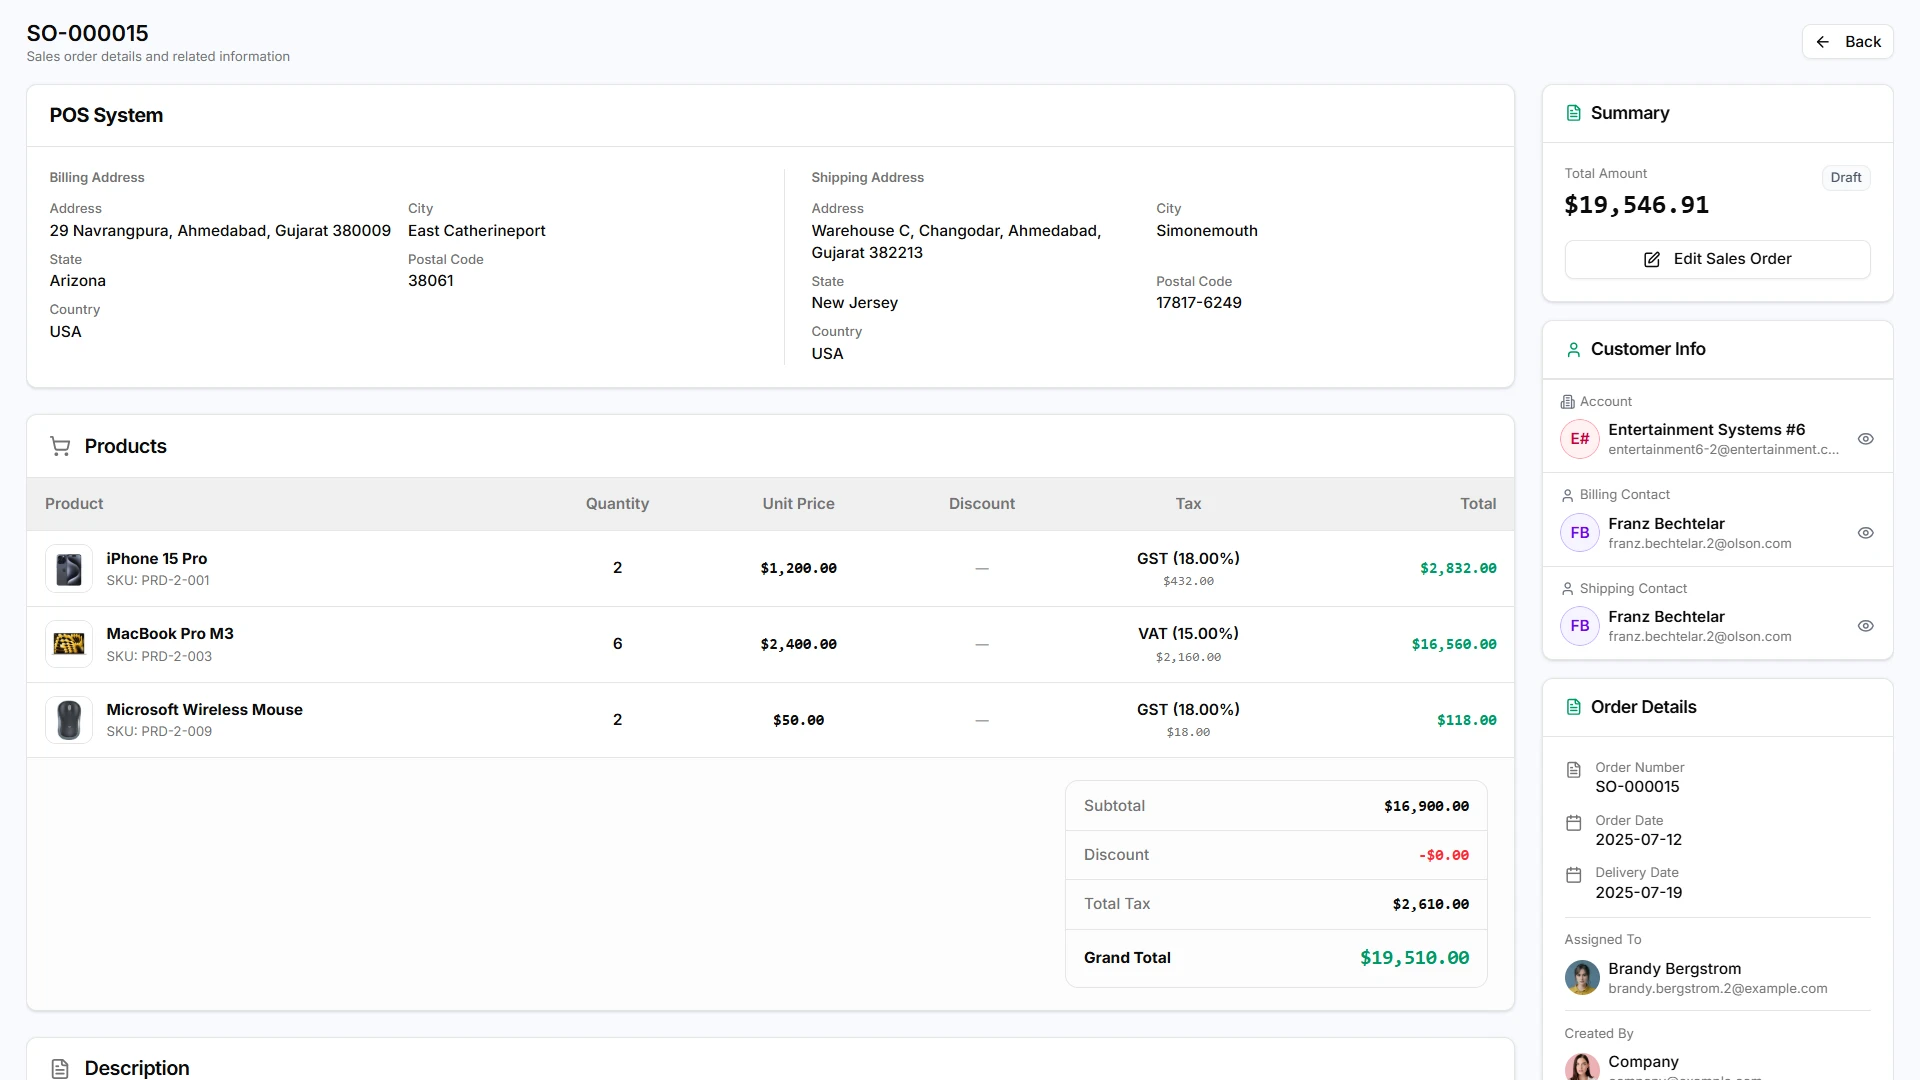This screenshot has width=1920, height=1080.
Task: Click the shipping postal code 17817-6249
Action: [1198, 303]
